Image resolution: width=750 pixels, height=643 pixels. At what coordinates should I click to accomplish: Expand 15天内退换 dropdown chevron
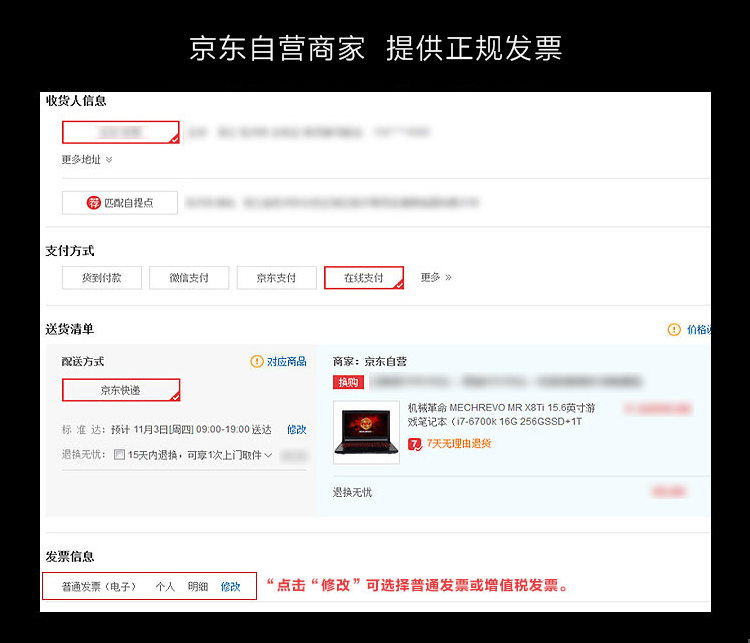coord(268,455)
